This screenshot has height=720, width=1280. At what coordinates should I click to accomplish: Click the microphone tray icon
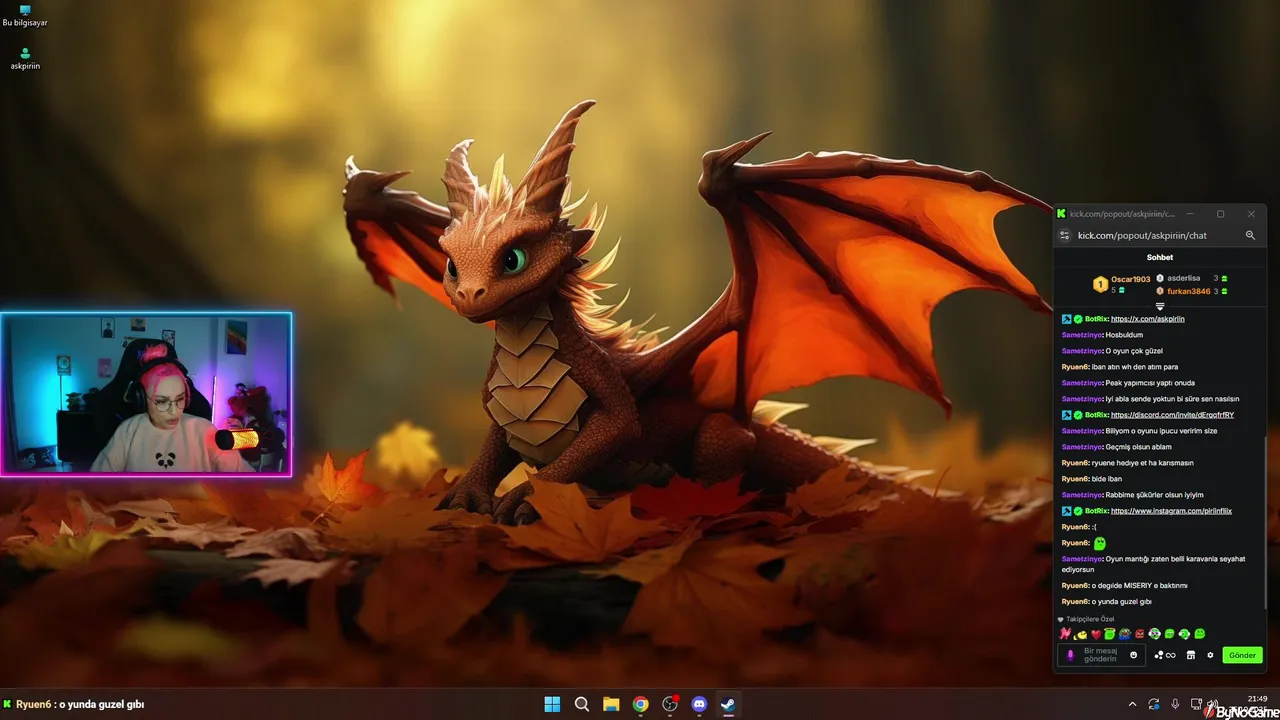[x=1175, y=704]
